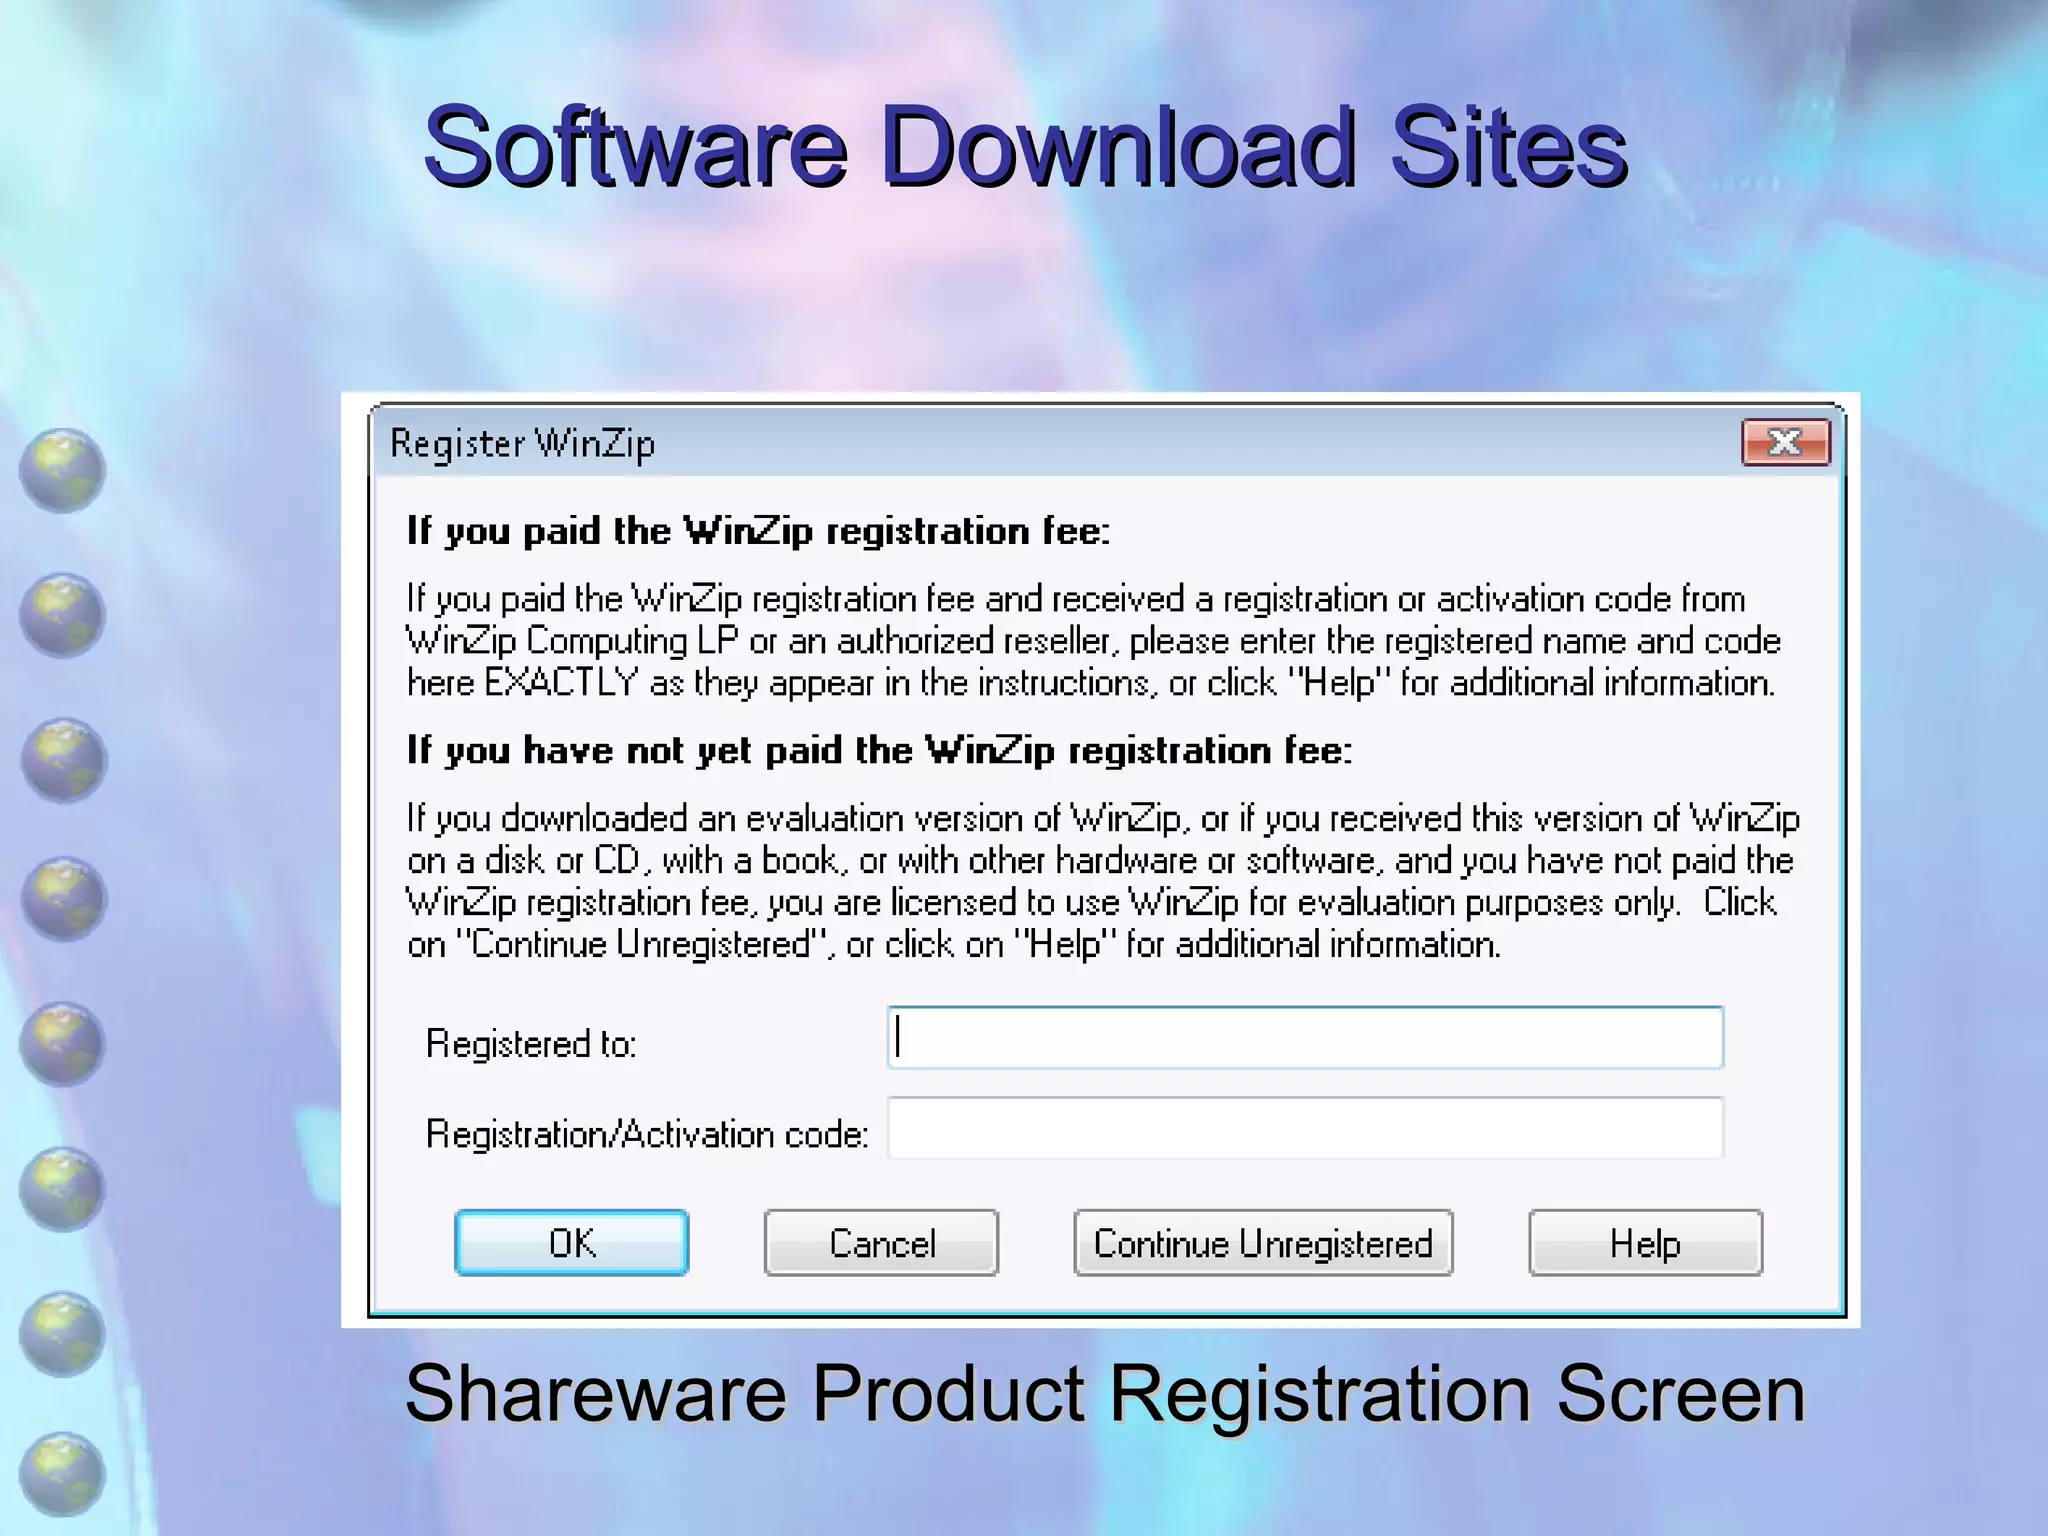Click the Register WinZip title bar text
The height and width of the screenshot is (1536, 2048).
(523, 443)
